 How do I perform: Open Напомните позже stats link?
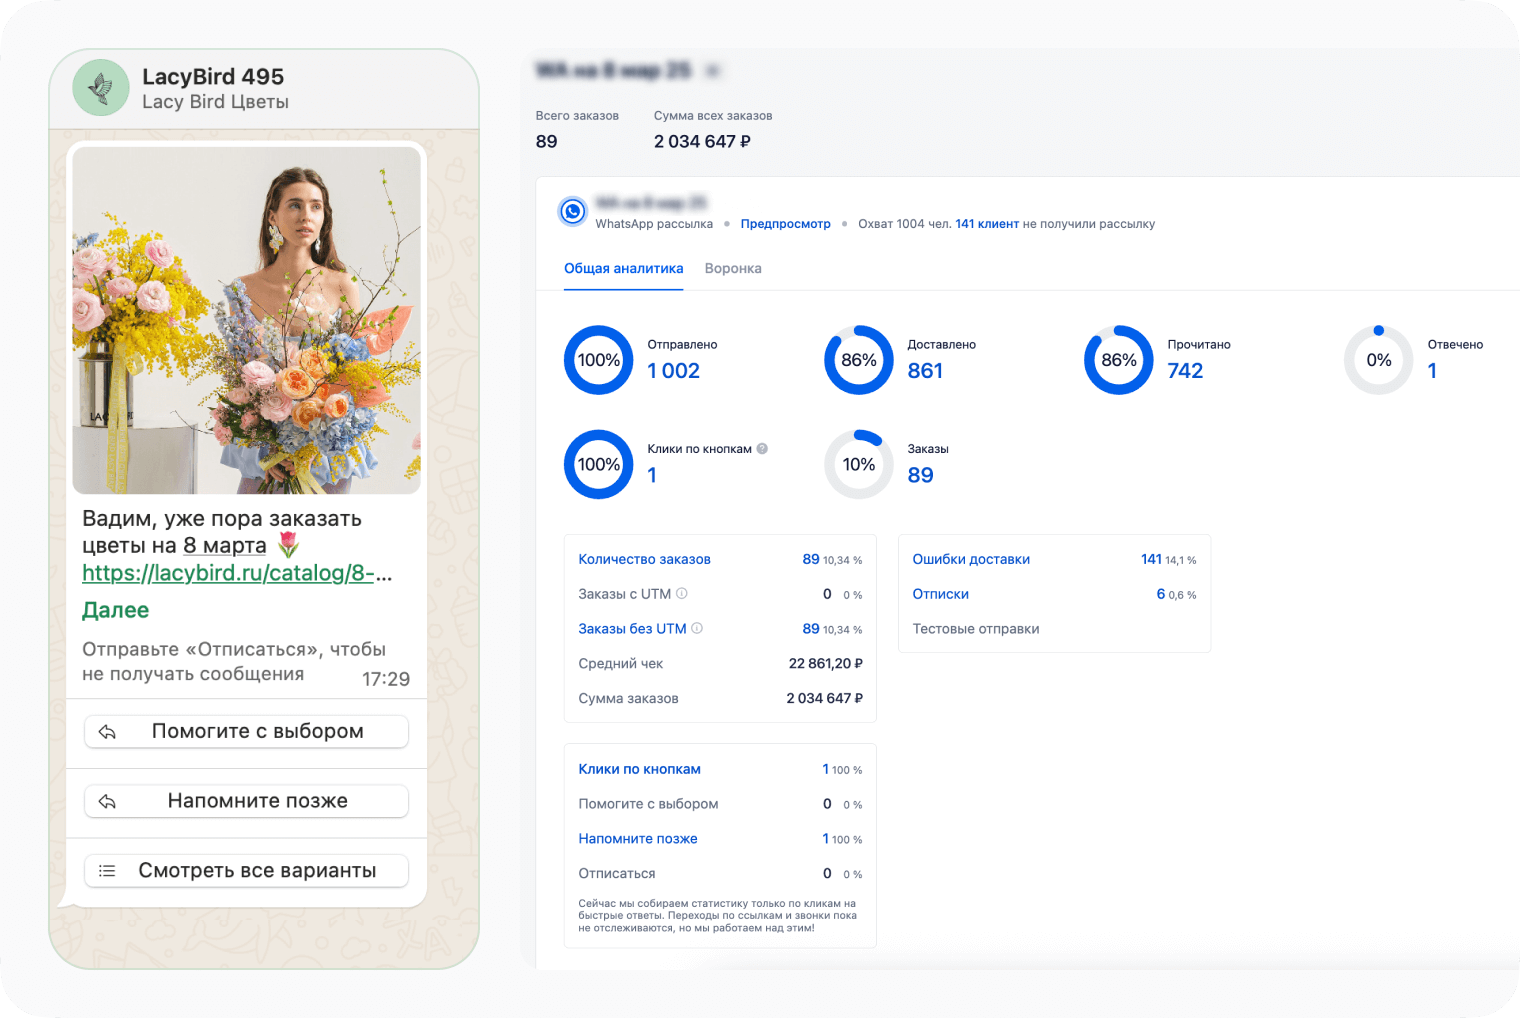tap(638, 839)
